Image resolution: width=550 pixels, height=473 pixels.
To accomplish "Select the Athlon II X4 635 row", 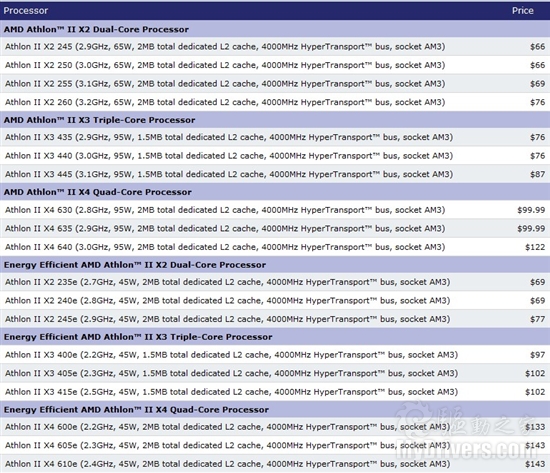I will pyautogui.click(x=275, y=229).
